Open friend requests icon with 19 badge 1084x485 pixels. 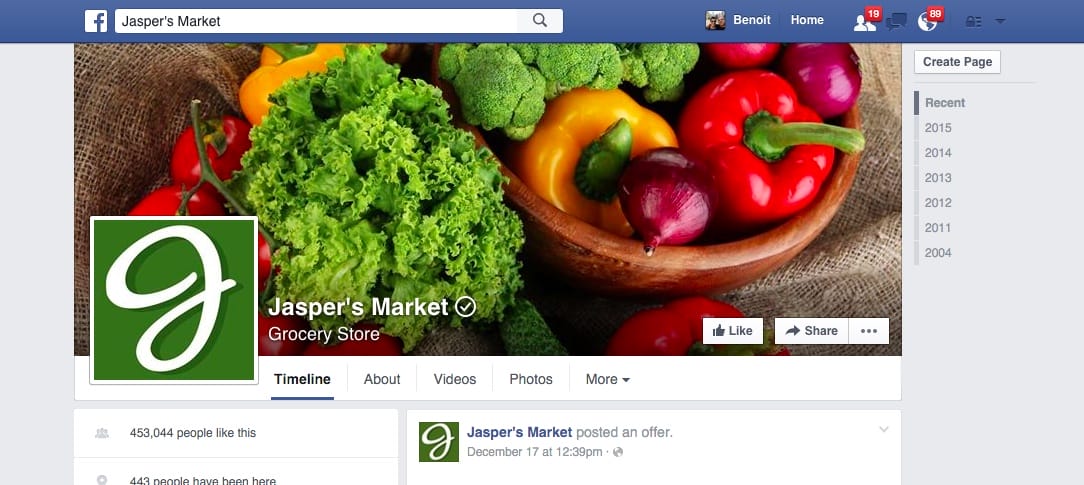click(x=865, y=22)
